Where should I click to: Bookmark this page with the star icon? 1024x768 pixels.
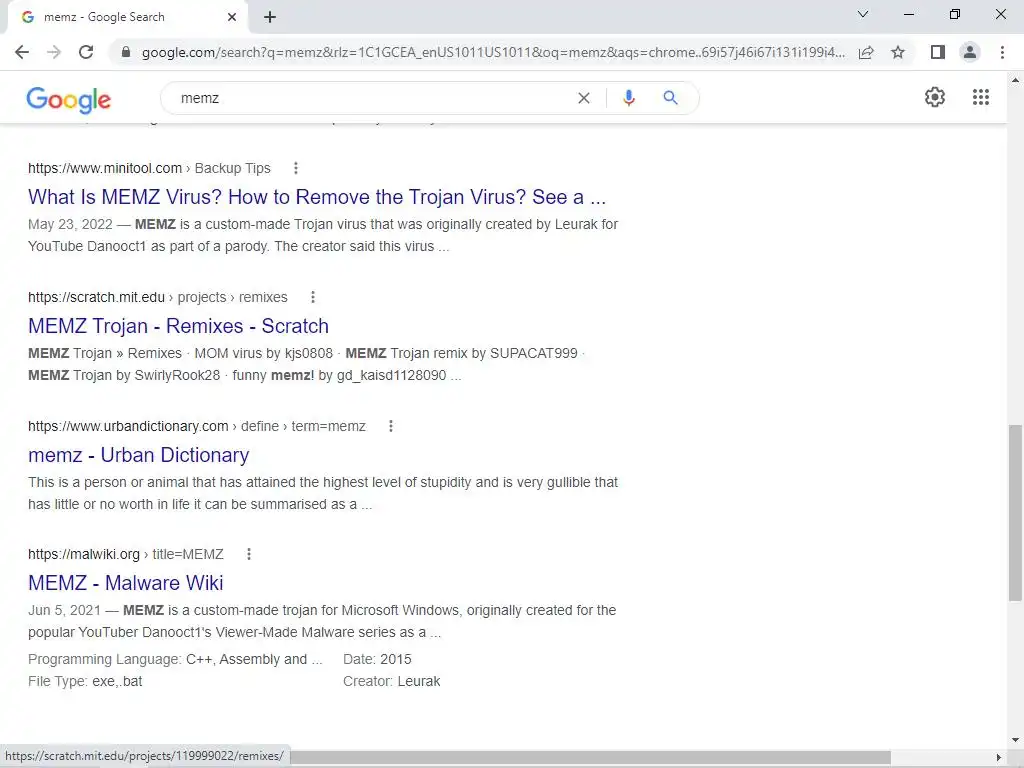pyautogui.click(x=898, y=52)
